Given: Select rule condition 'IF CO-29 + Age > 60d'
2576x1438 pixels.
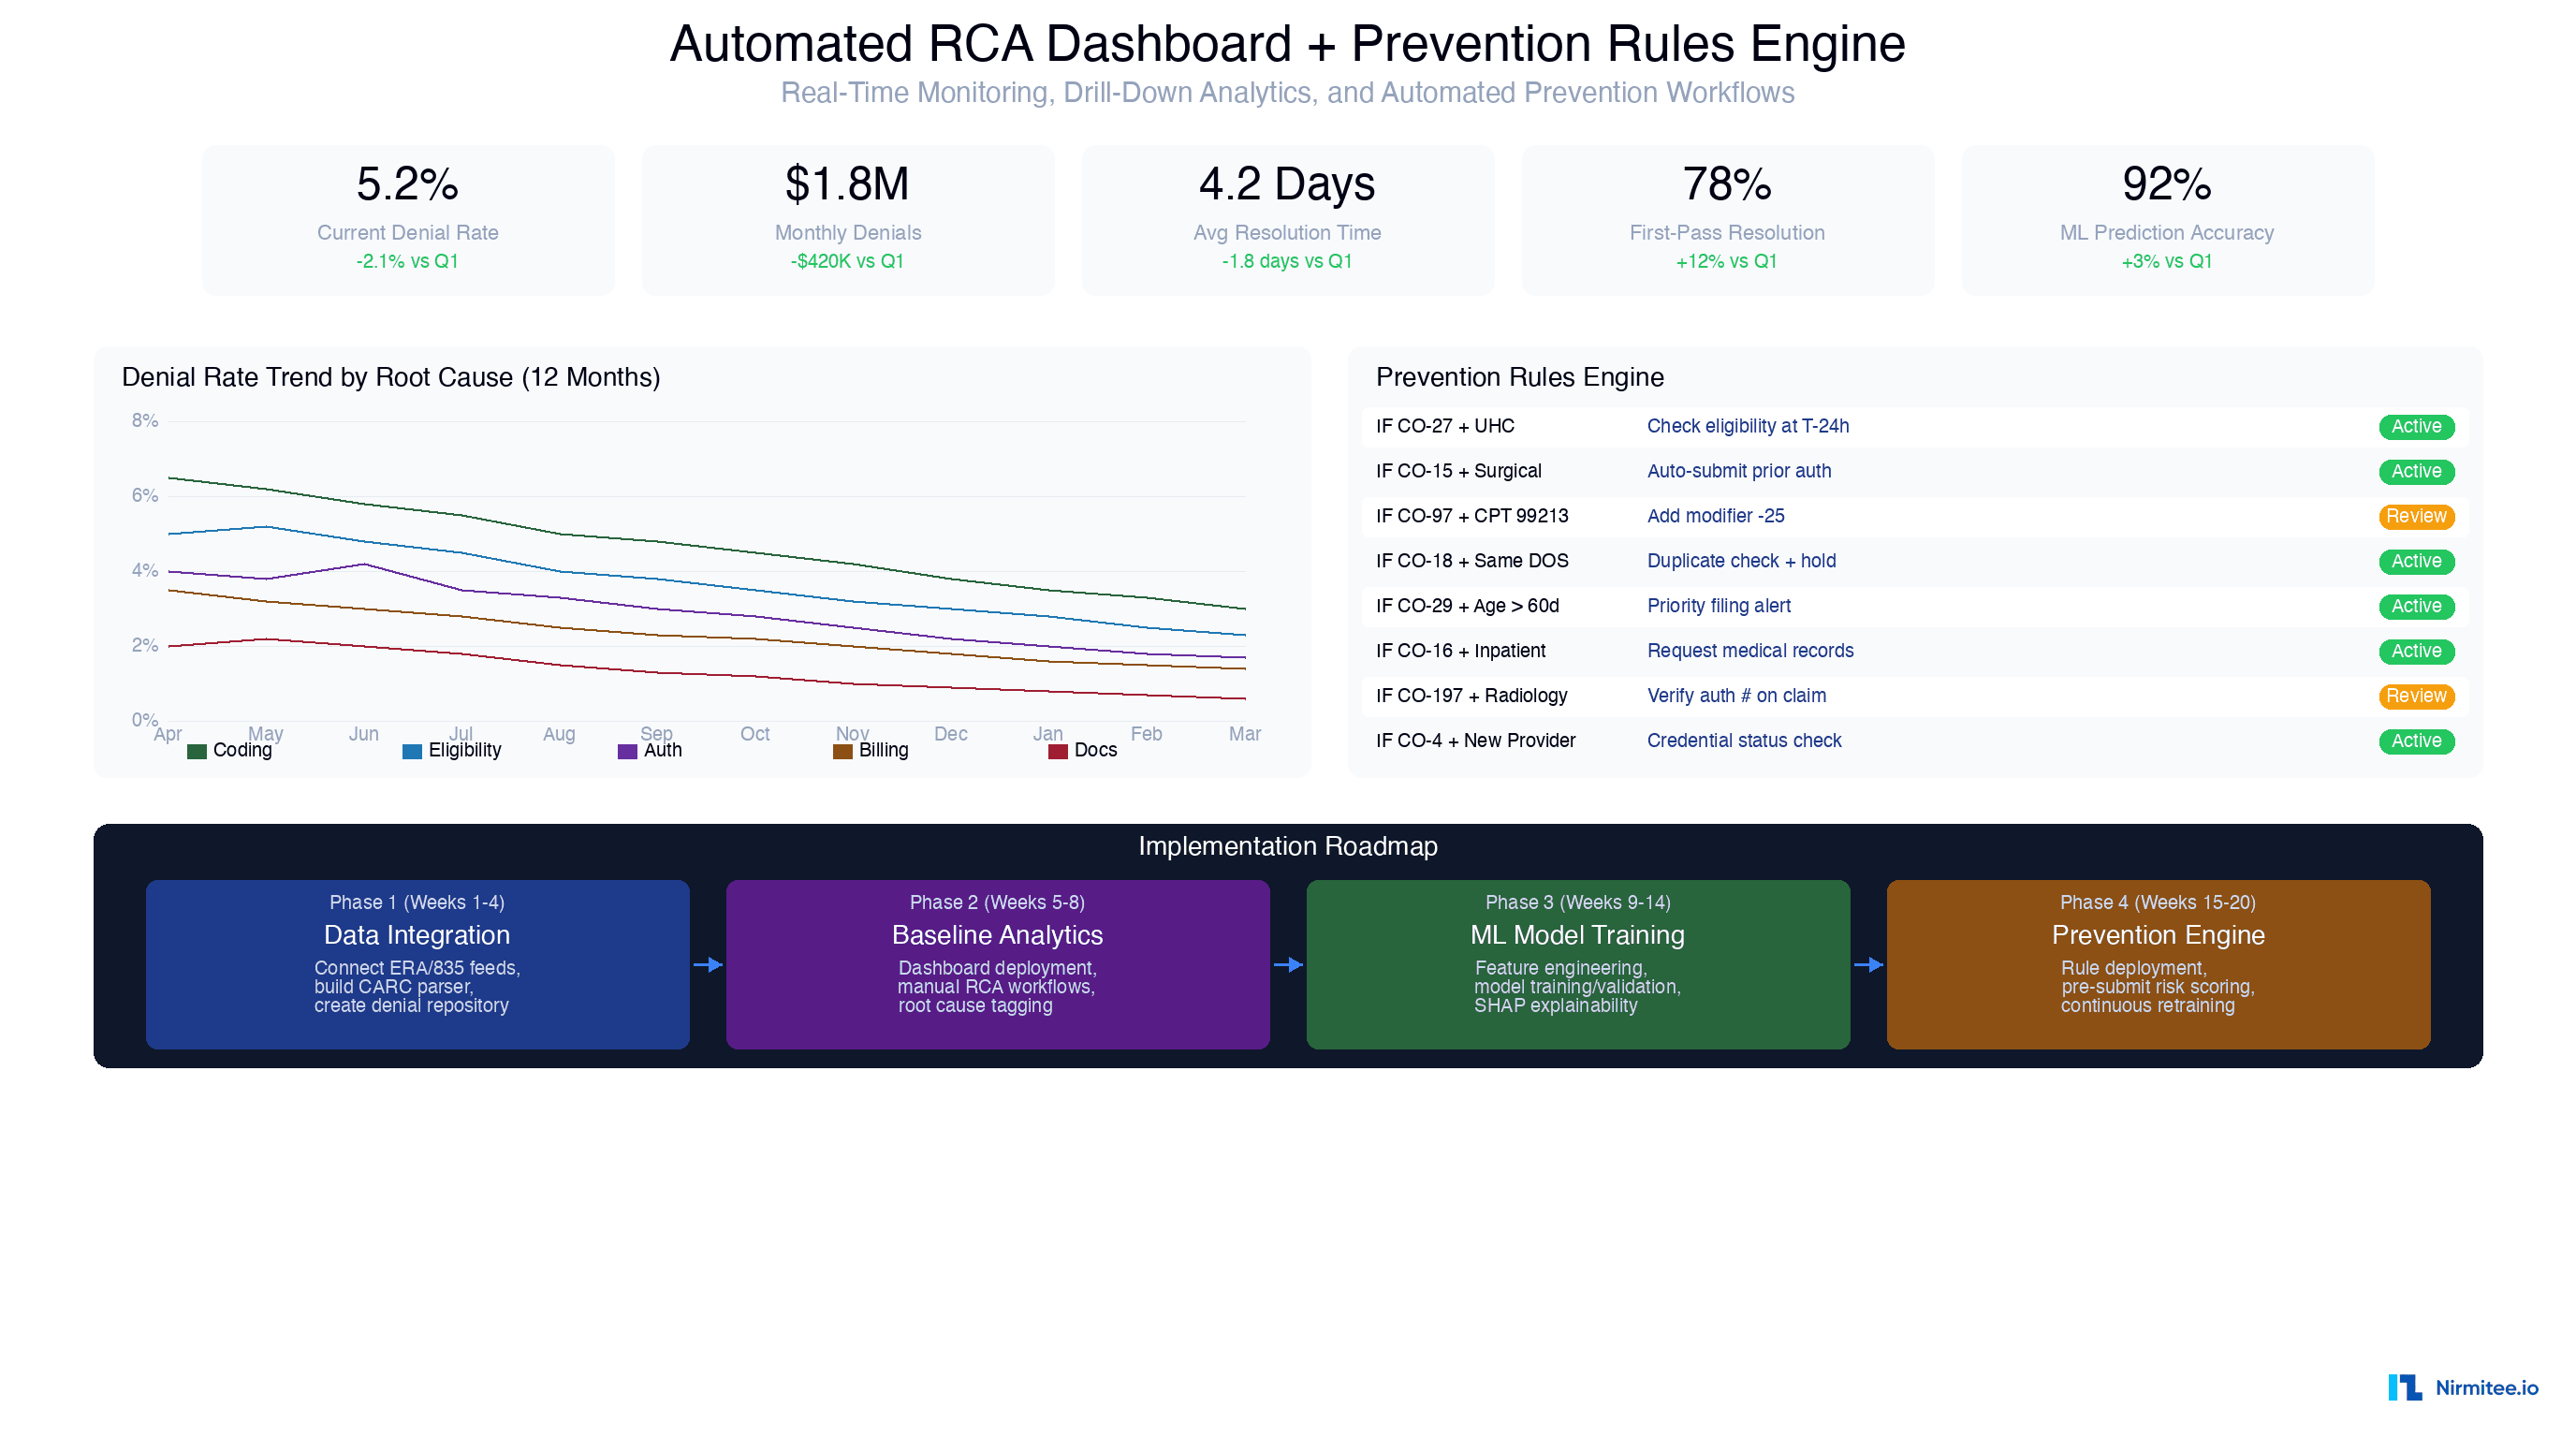Looking at the screenshot, I should 1468,606.
